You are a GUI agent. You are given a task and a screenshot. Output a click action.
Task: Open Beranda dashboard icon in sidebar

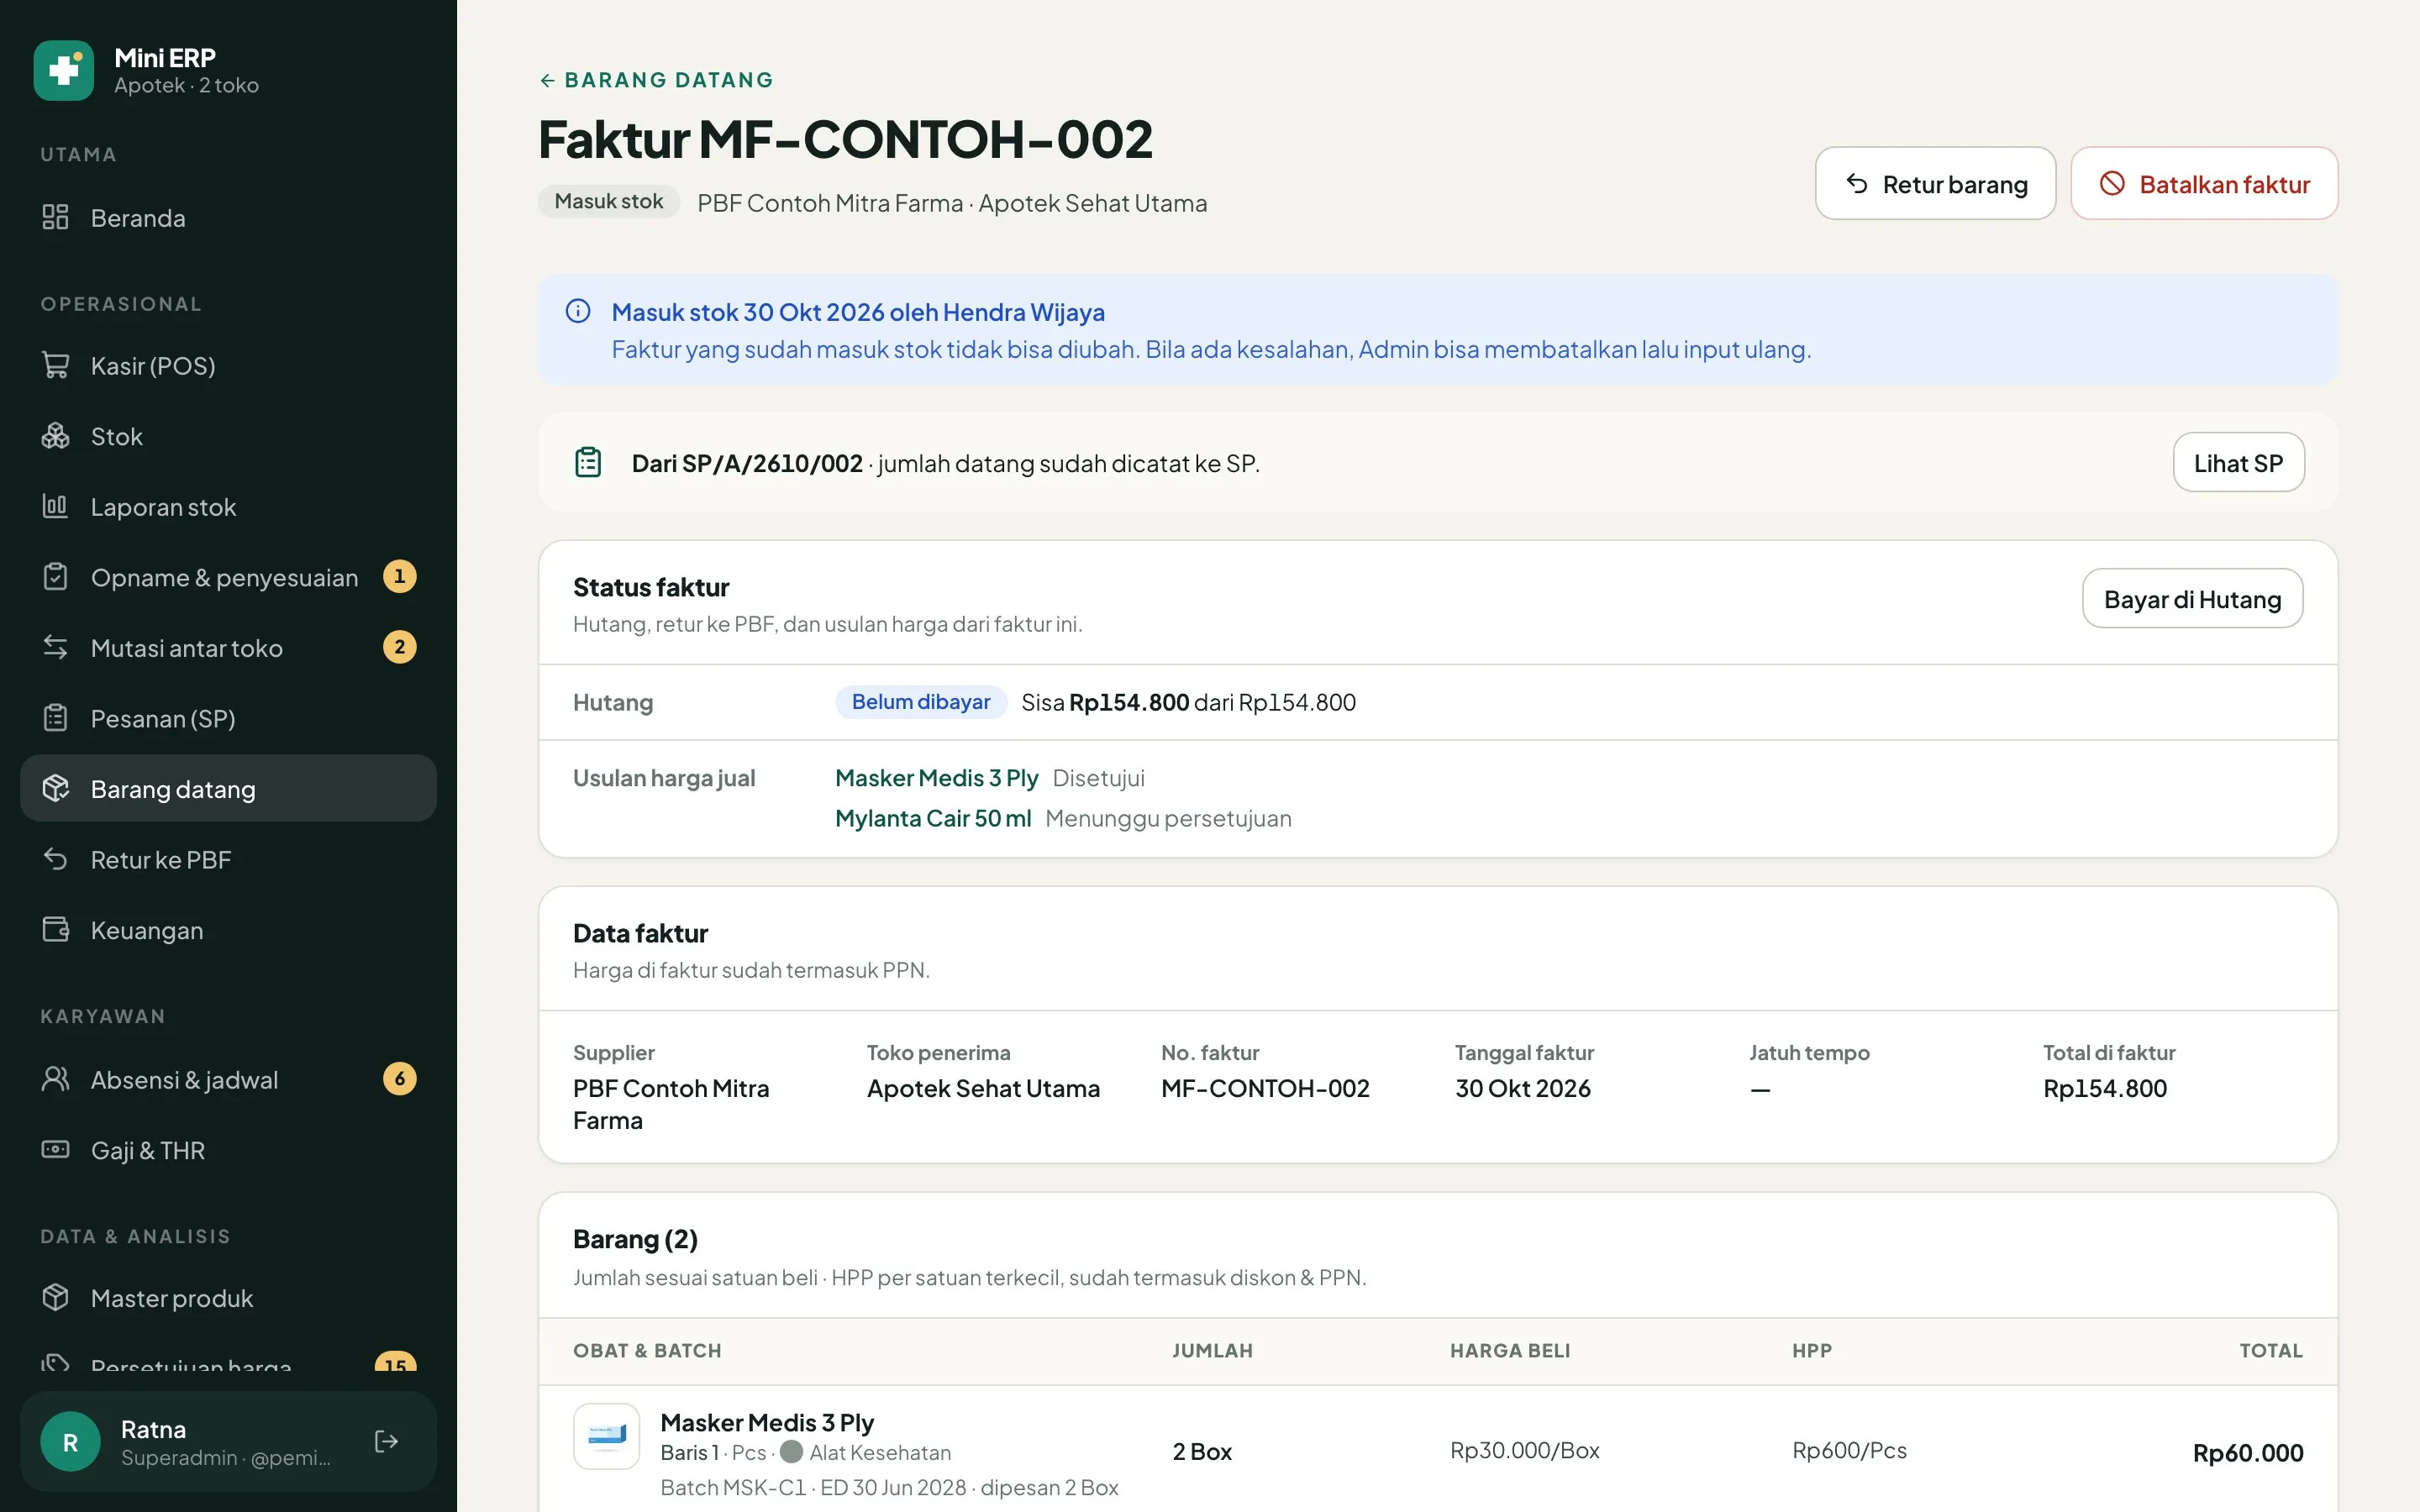coord(56,217)
